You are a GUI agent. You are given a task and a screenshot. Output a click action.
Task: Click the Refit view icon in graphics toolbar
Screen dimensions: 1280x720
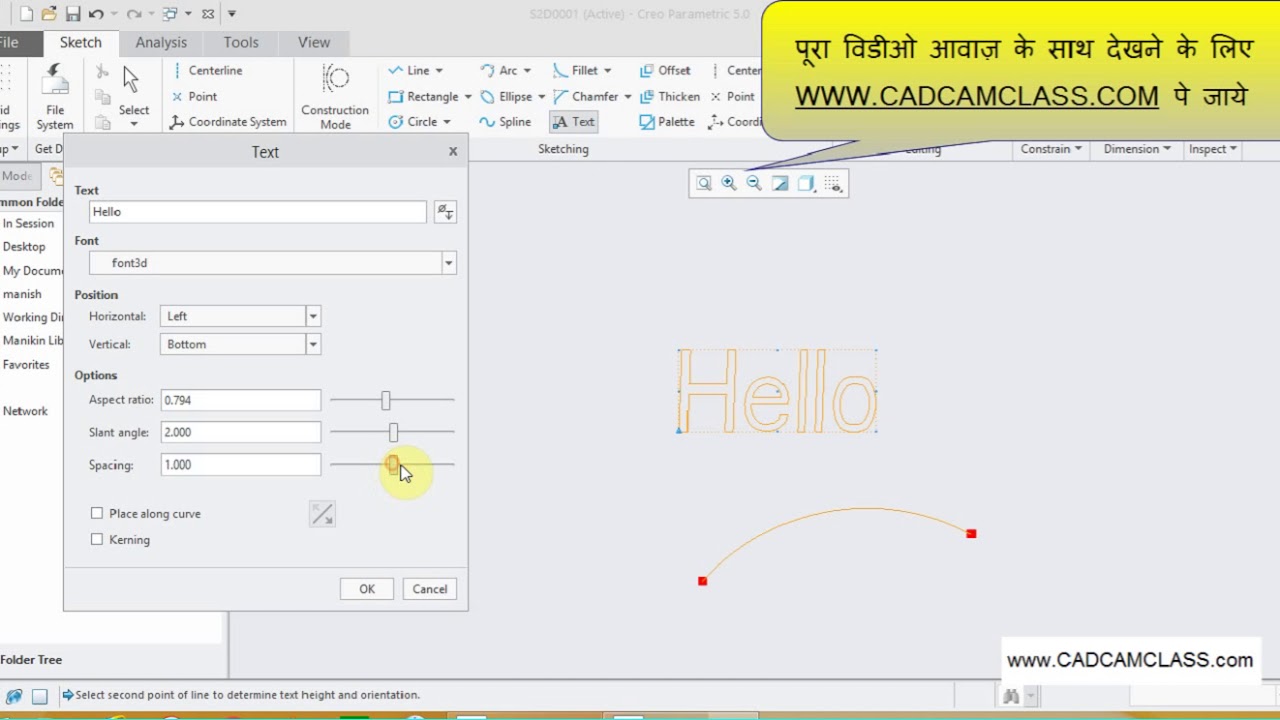pos(704,183)
